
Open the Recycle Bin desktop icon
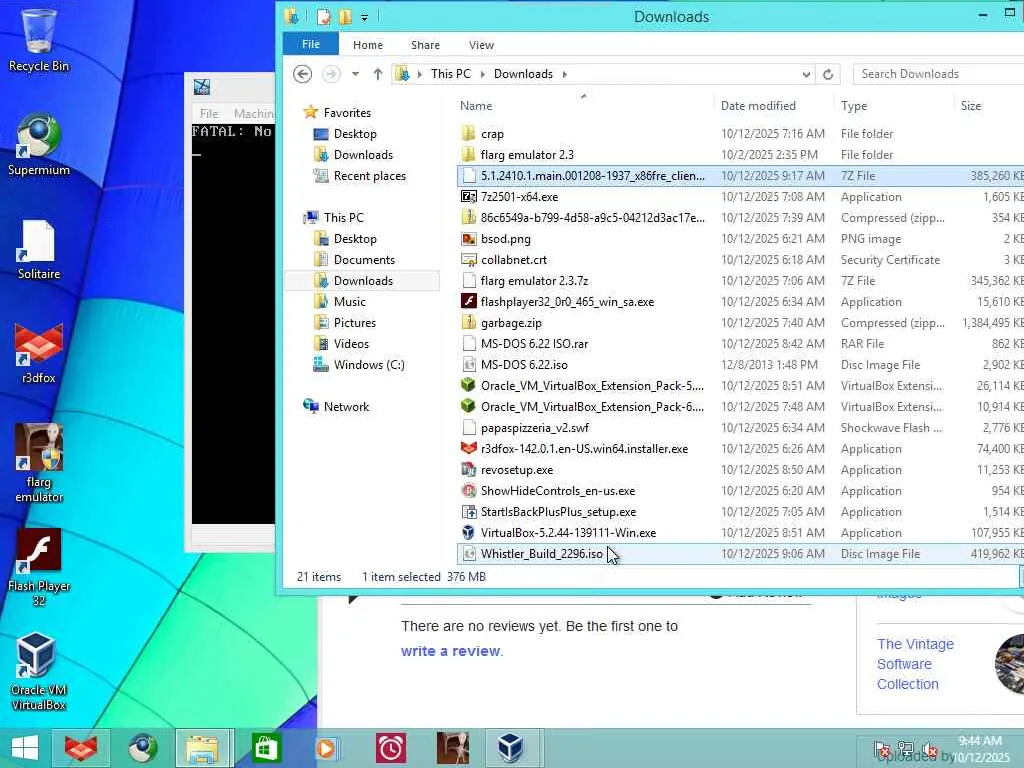39,39
